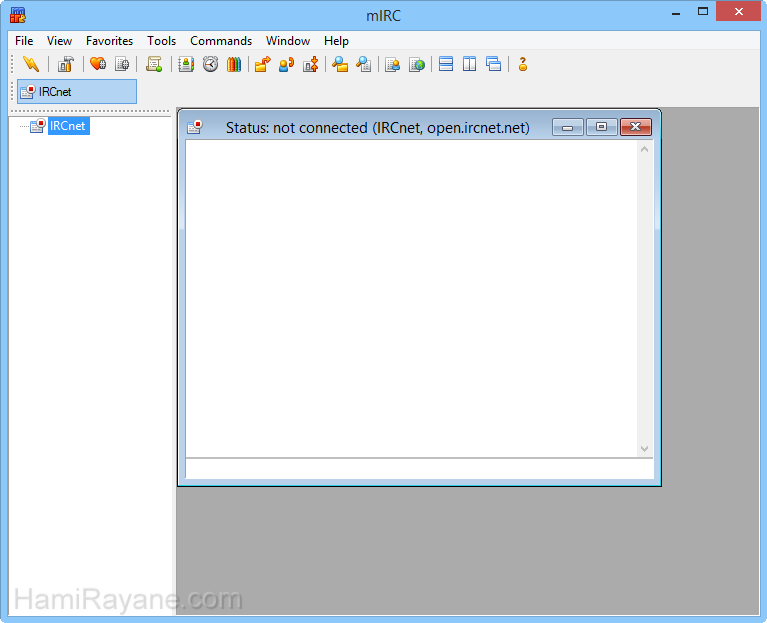Click the Status window scroll up arrow

pos(644,149)
